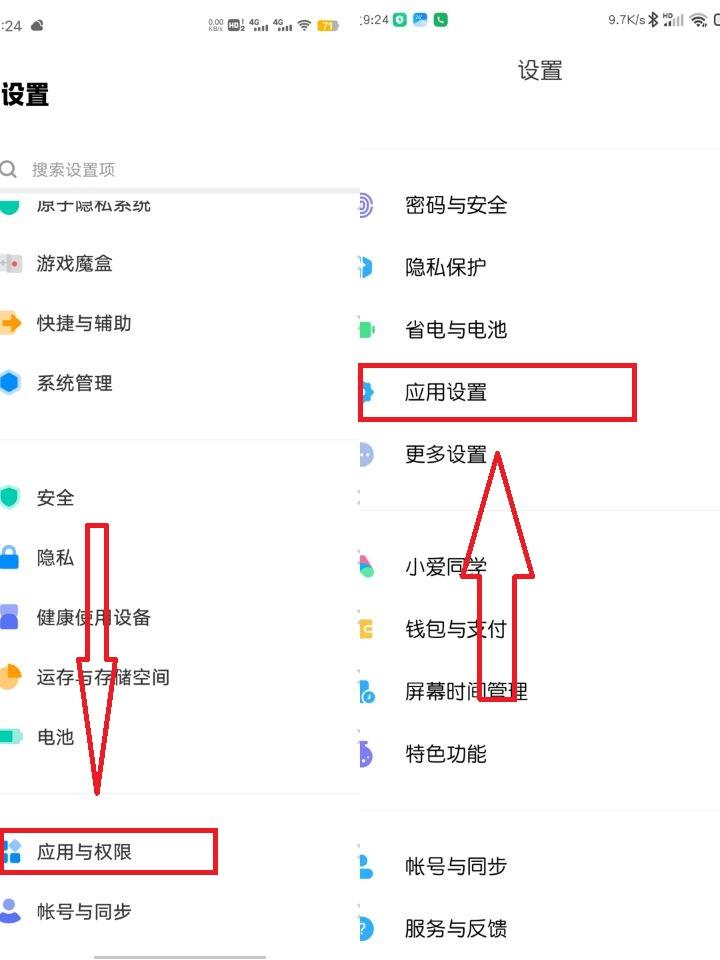Tap the orange arrow icon beside 快捷与辅助
Image resolution: width=720 pixels, height=960 pixels.
10,323
